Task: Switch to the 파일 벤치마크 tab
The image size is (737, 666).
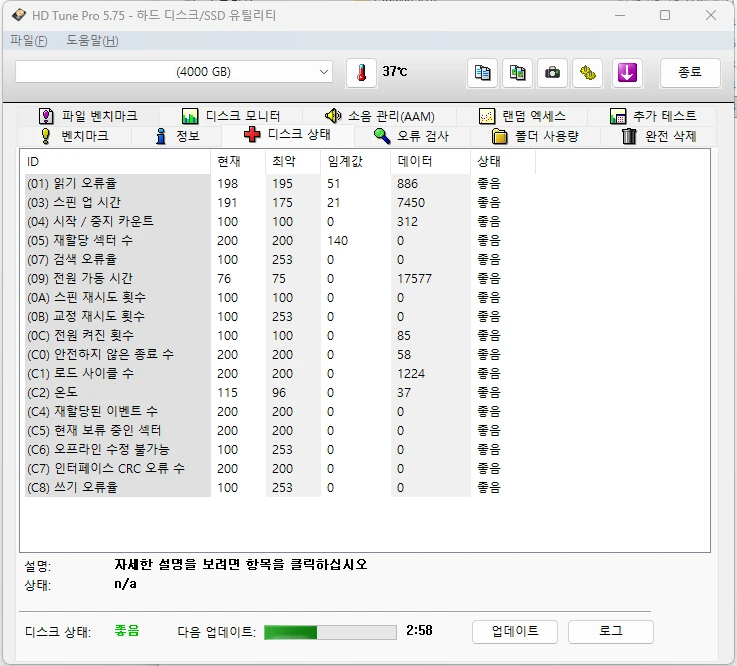Action: pos(88,116)
